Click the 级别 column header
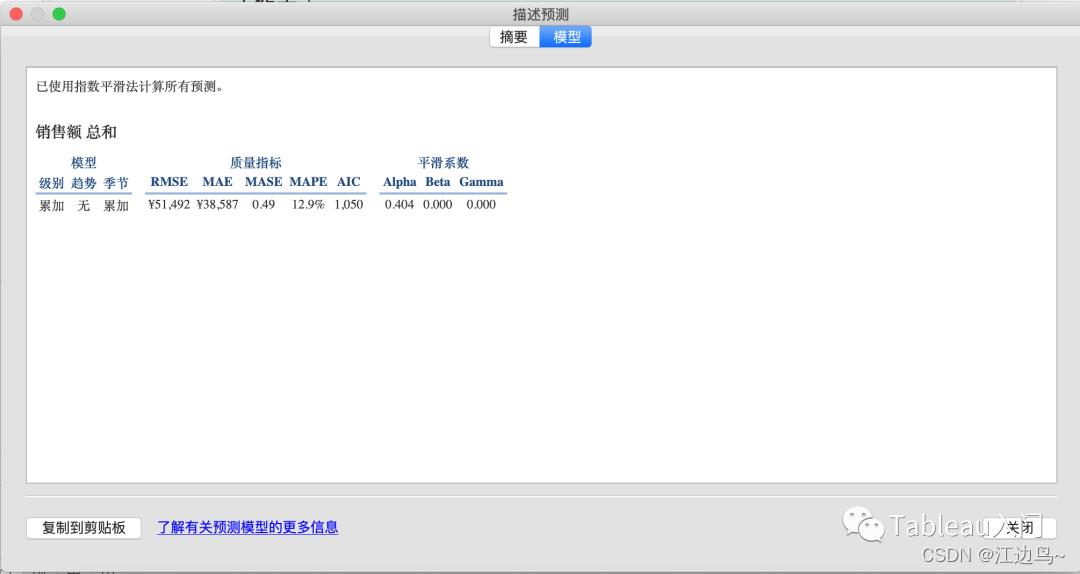1080x574 pixels. click(x=51, y=183)
